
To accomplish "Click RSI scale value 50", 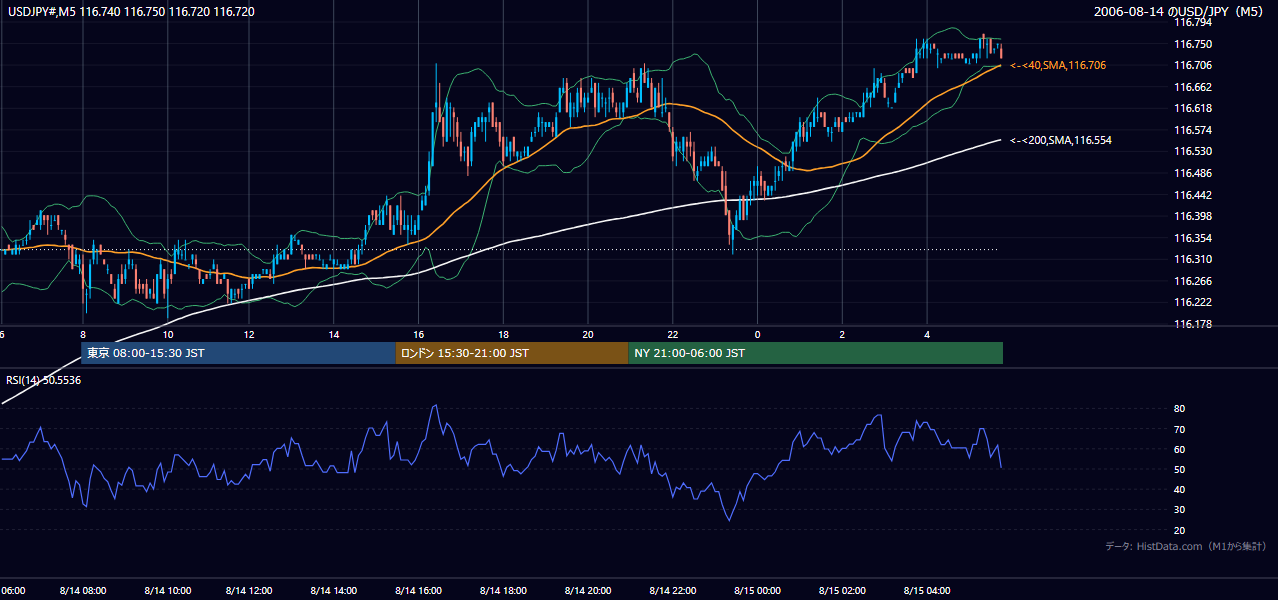I will 1179,469.
